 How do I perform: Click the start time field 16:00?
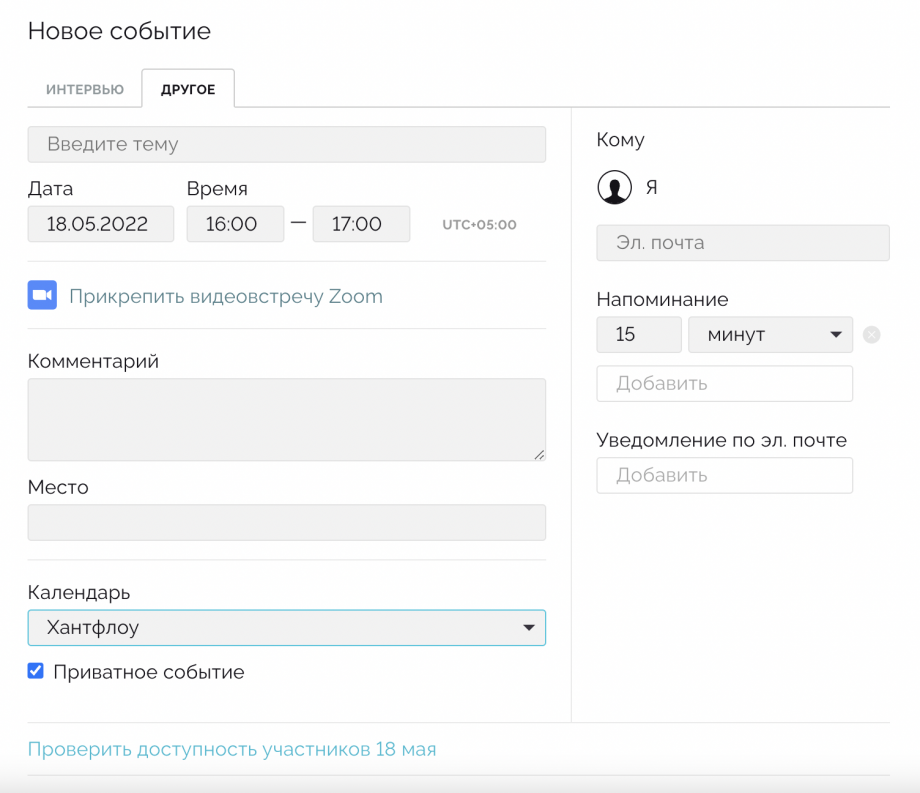[x=235, y=223]
